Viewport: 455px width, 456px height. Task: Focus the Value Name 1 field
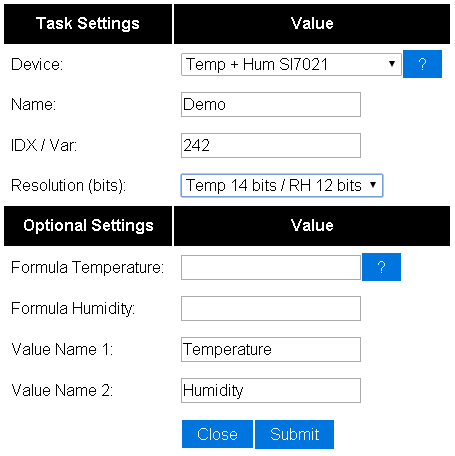click(271, 349)
